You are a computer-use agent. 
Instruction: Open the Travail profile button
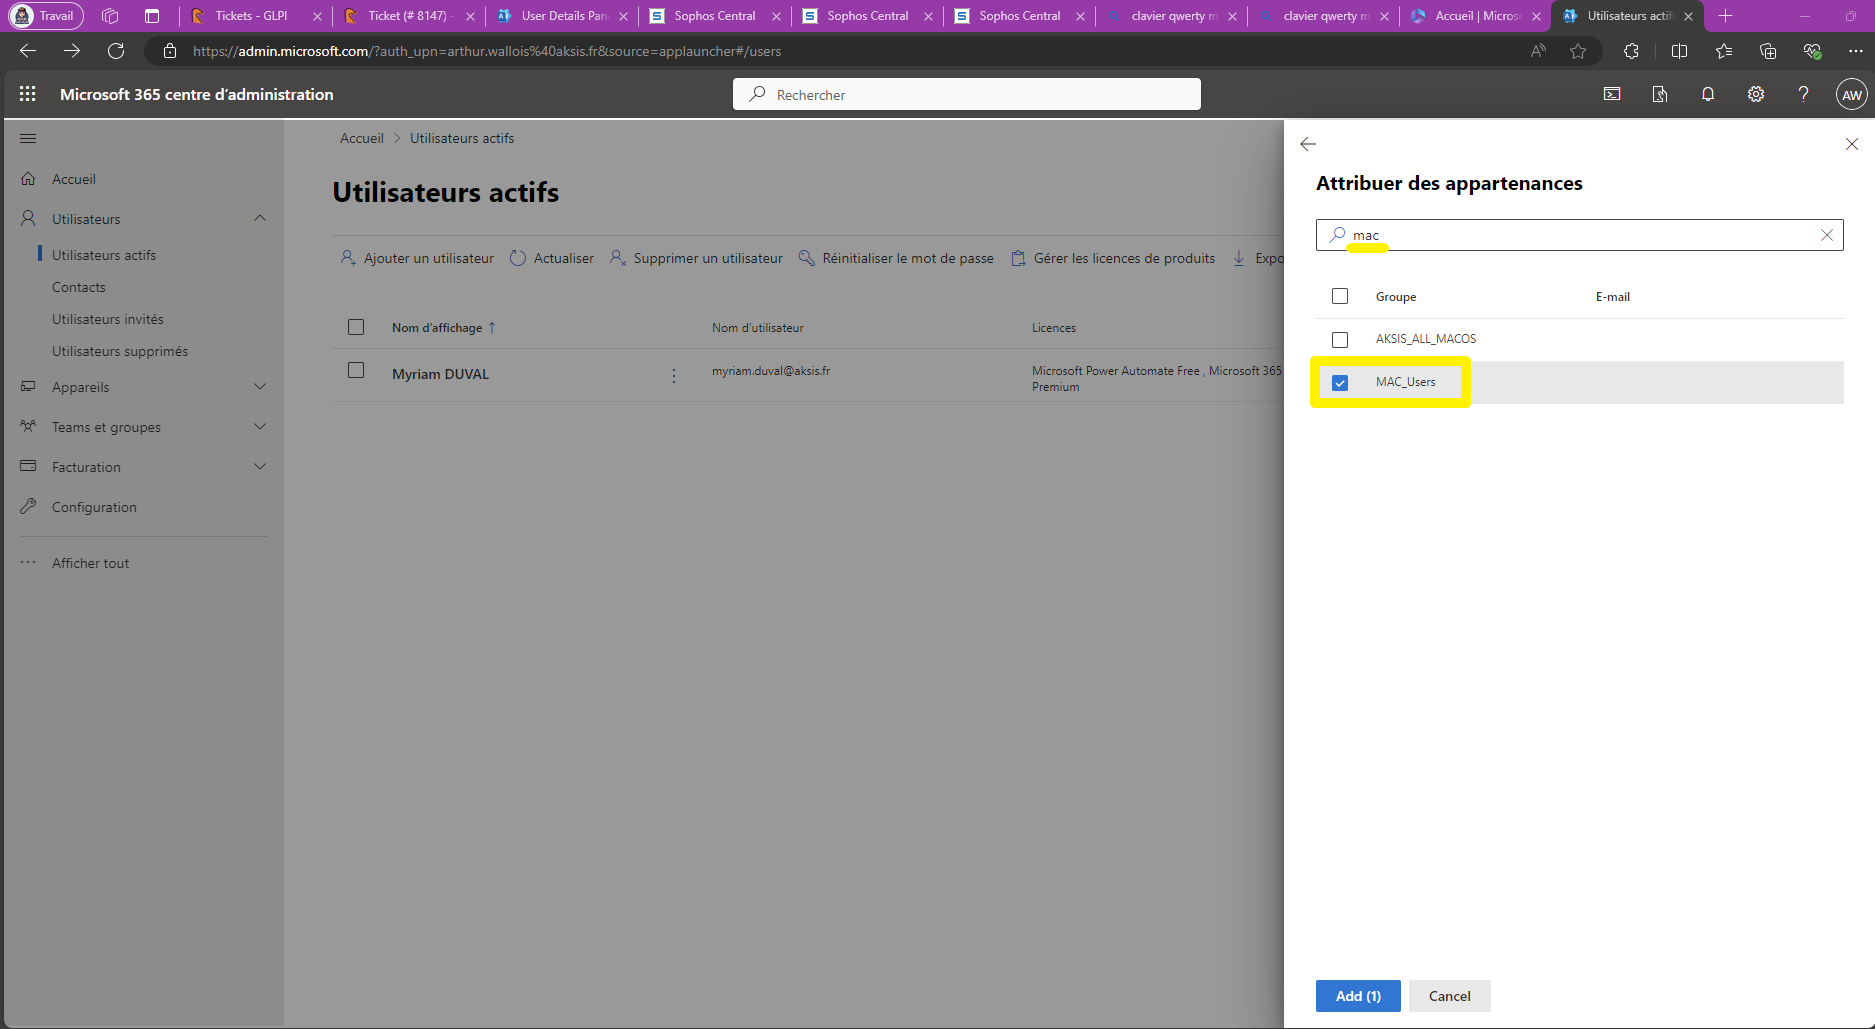pyautogui.click(x=46, y=16)
